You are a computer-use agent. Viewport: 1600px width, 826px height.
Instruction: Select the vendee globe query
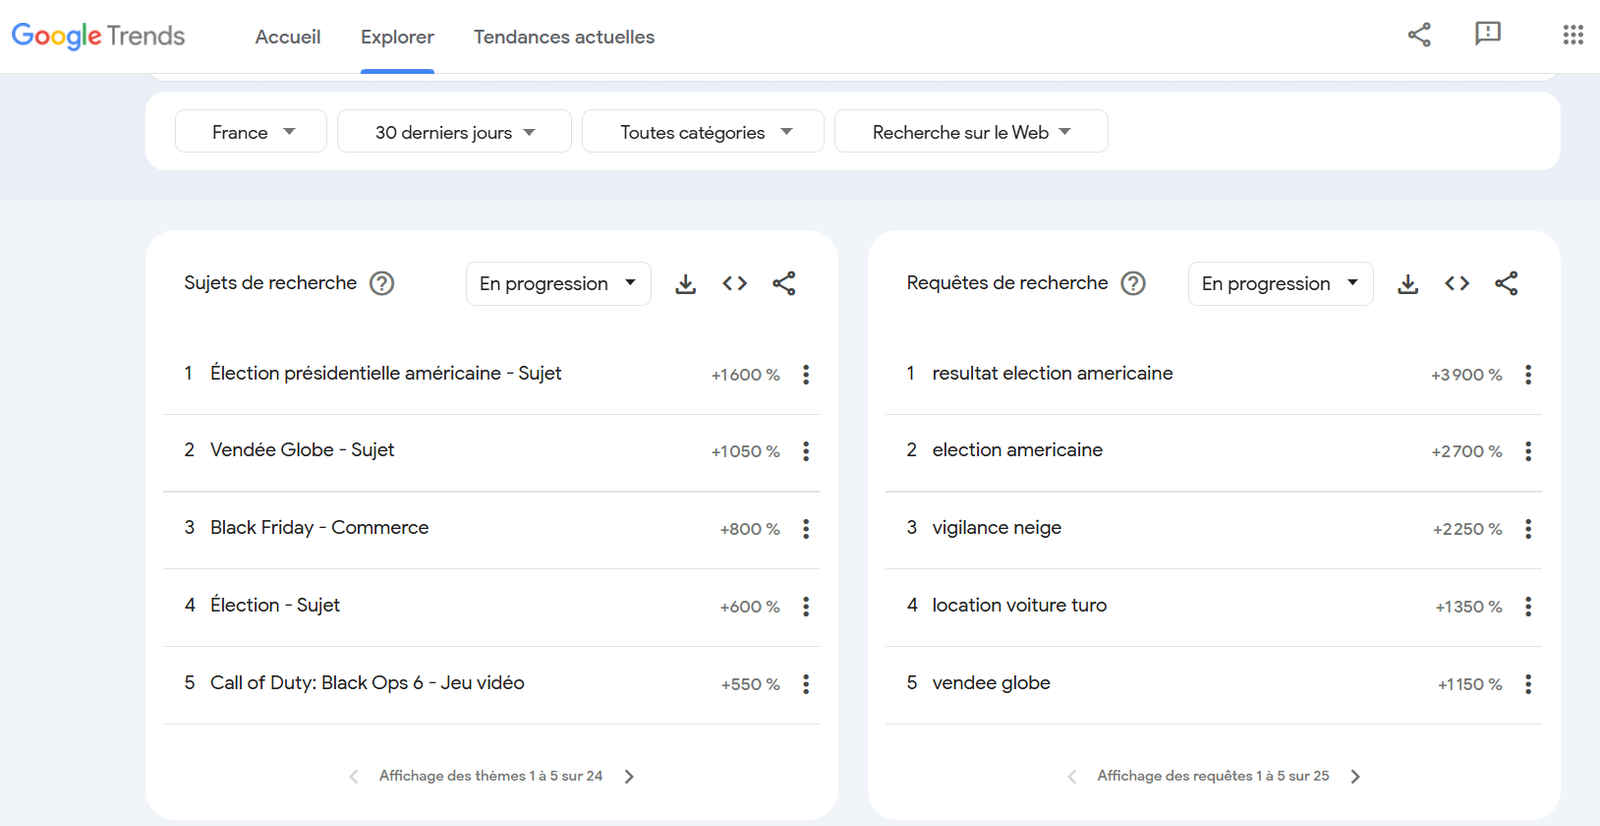(x=991, y=682)
